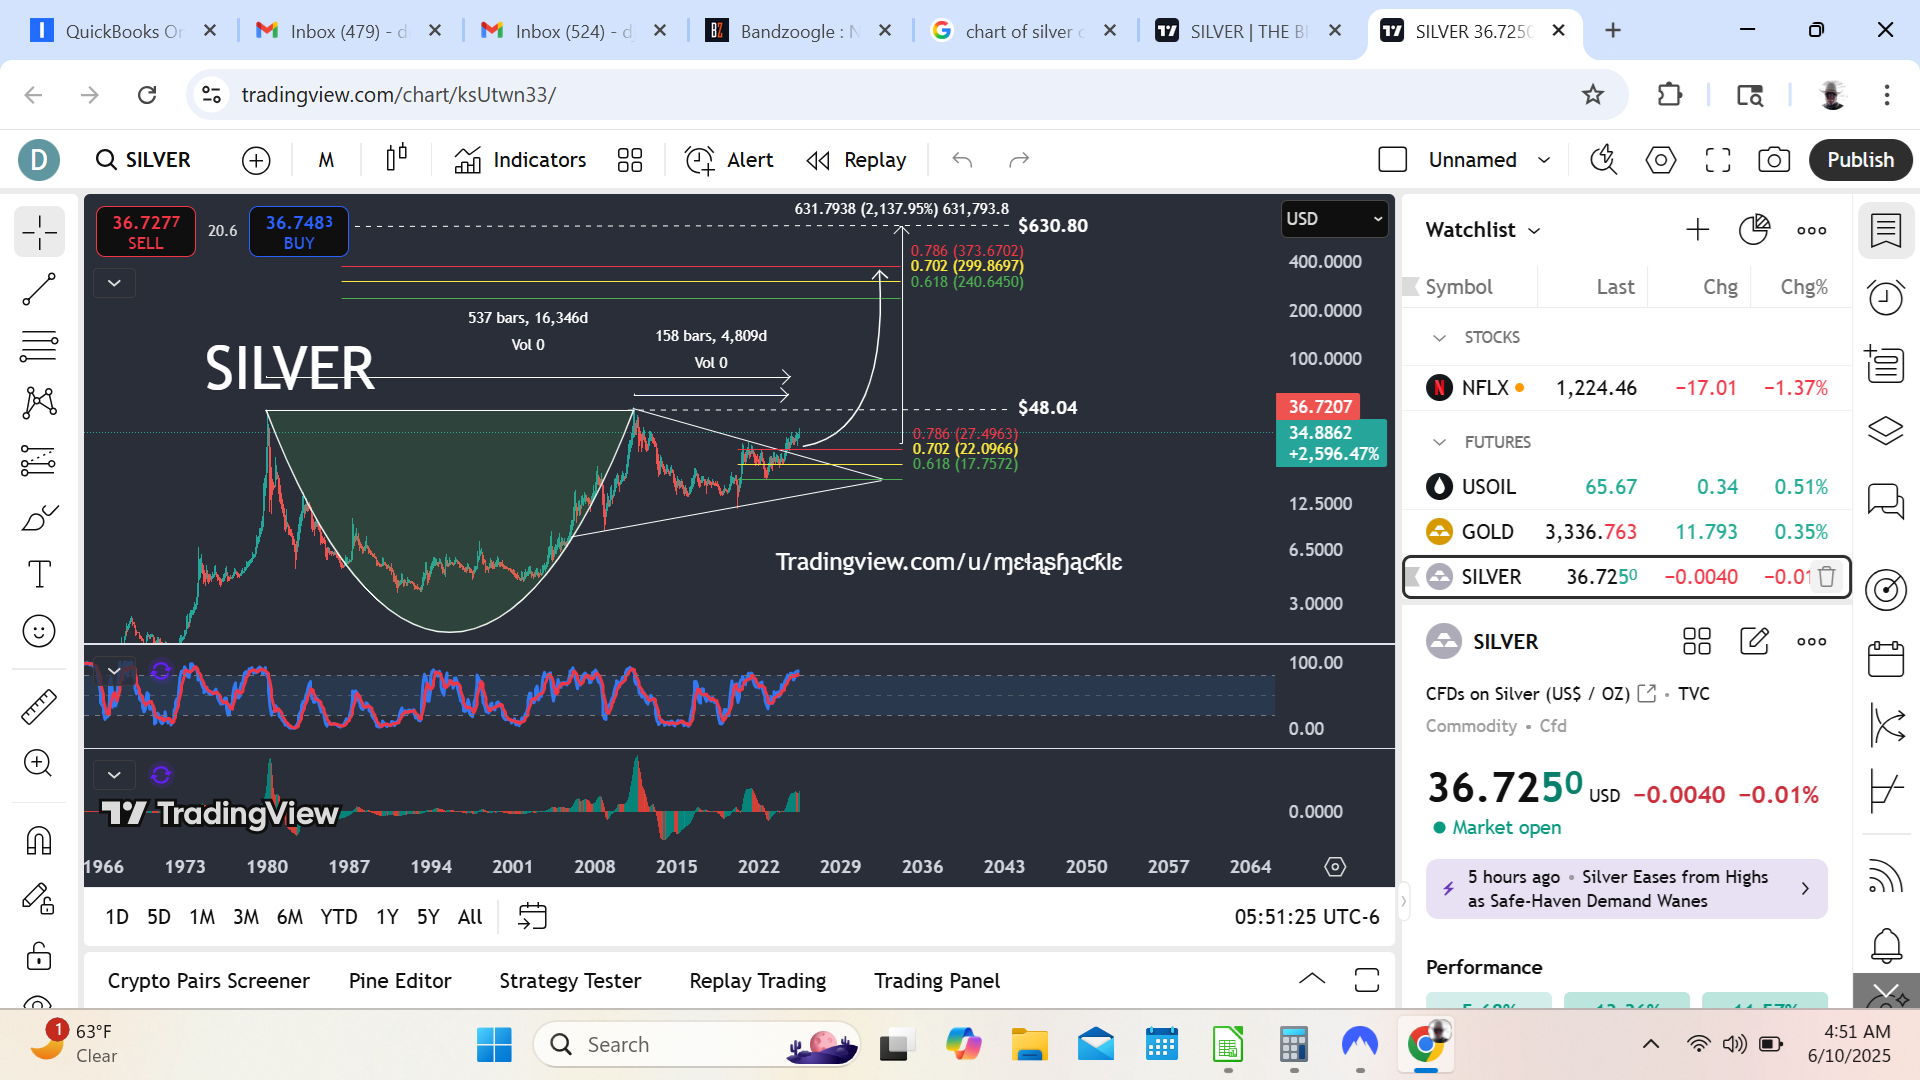Activate the zoom in tool
Image resolution: width=1920 pixels, height=1080 pixels.
point(39,764)
